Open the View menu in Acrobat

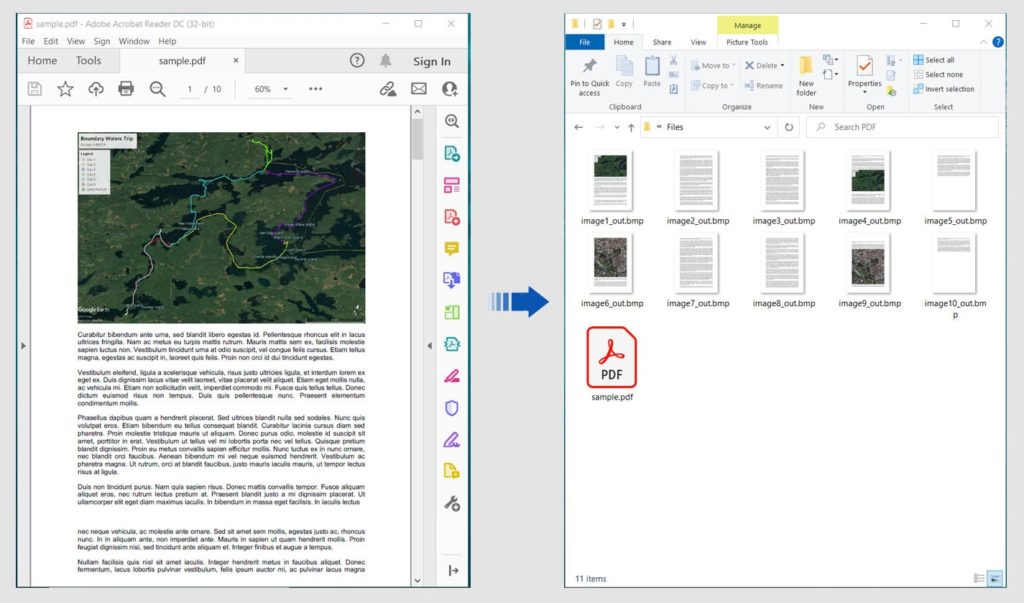click(x=76, y=41)
